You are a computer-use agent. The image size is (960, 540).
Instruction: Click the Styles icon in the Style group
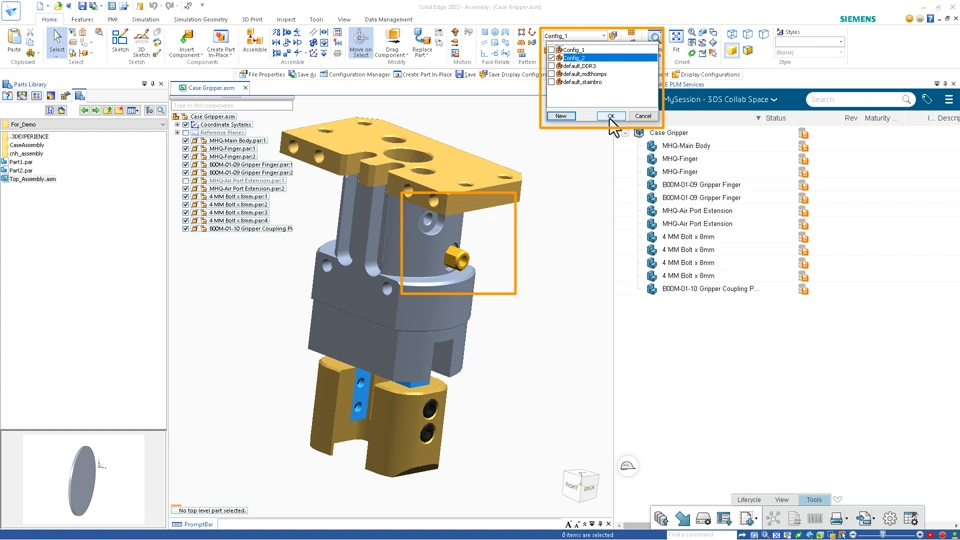[780, 32]
